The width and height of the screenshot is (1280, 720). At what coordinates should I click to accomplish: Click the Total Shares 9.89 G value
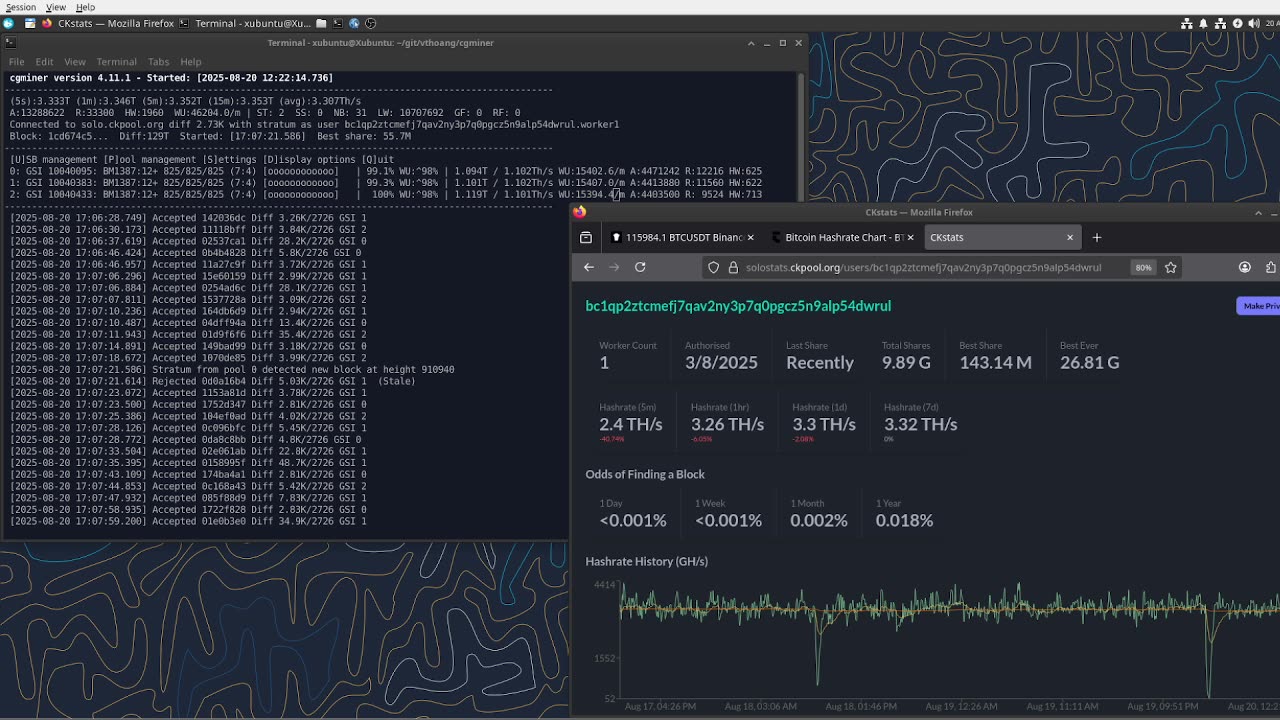[906, 363]
